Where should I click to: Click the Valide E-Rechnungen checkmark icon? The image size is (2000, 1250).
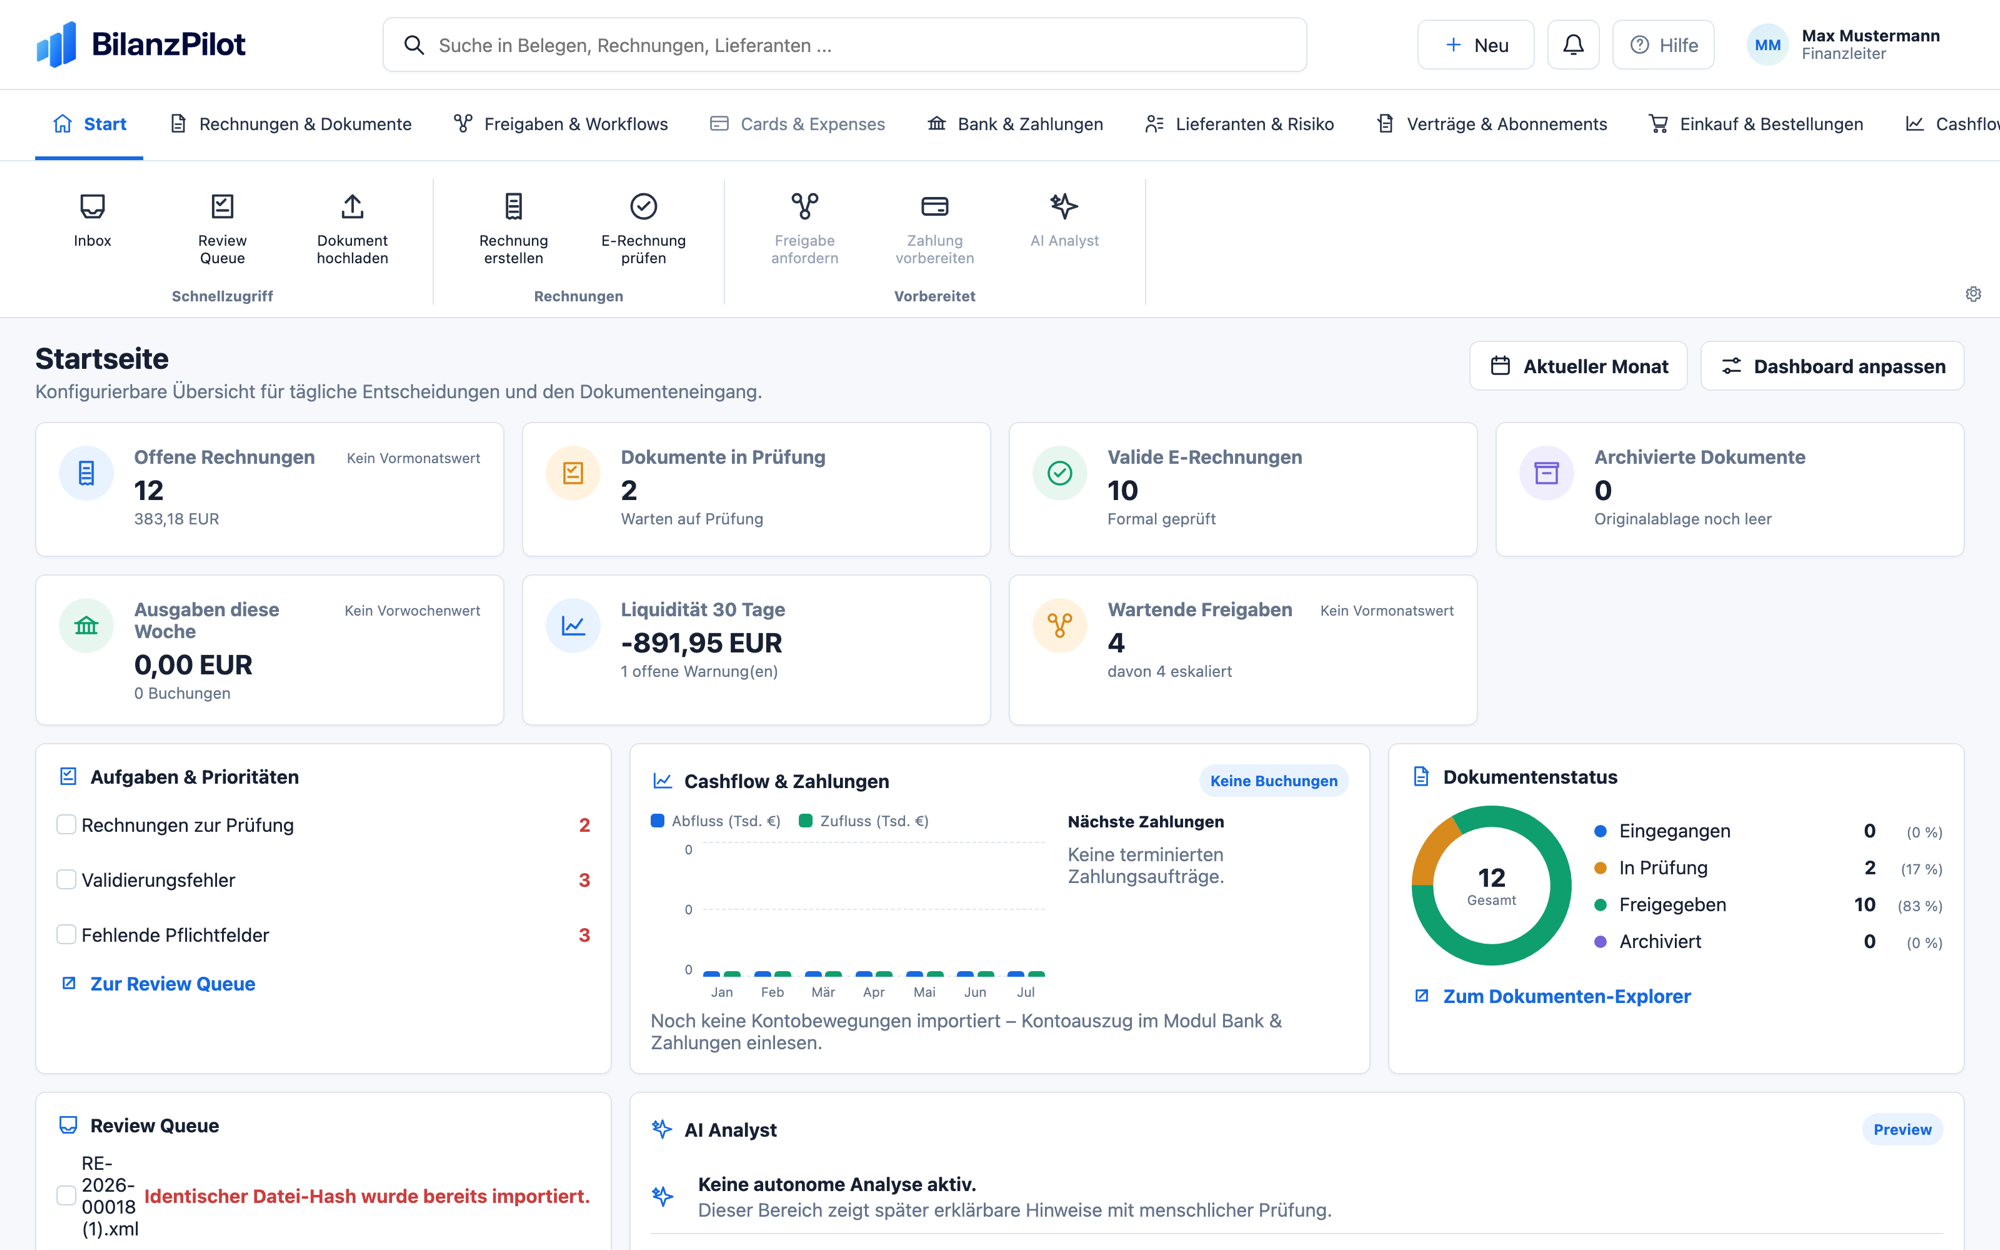(1060, 473)
